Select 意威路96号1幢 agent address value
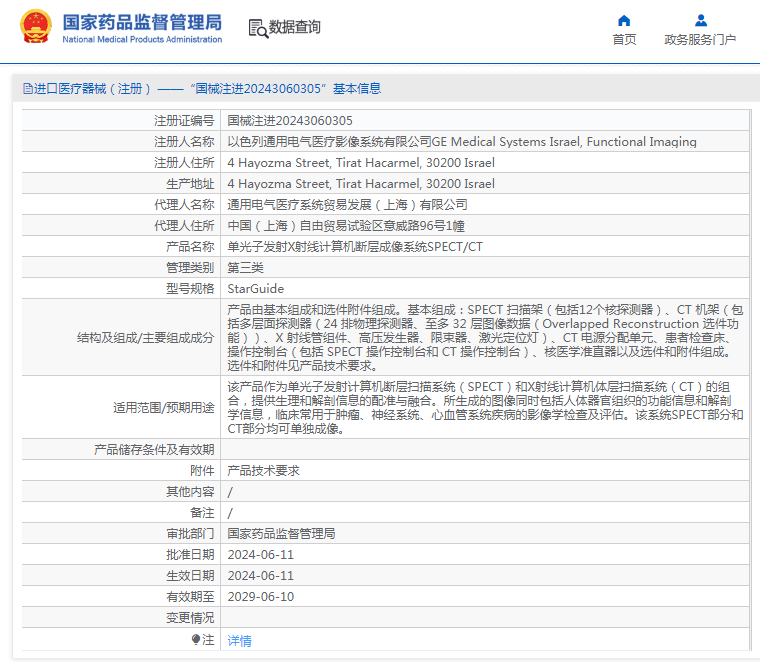 (x=346, y=226)
